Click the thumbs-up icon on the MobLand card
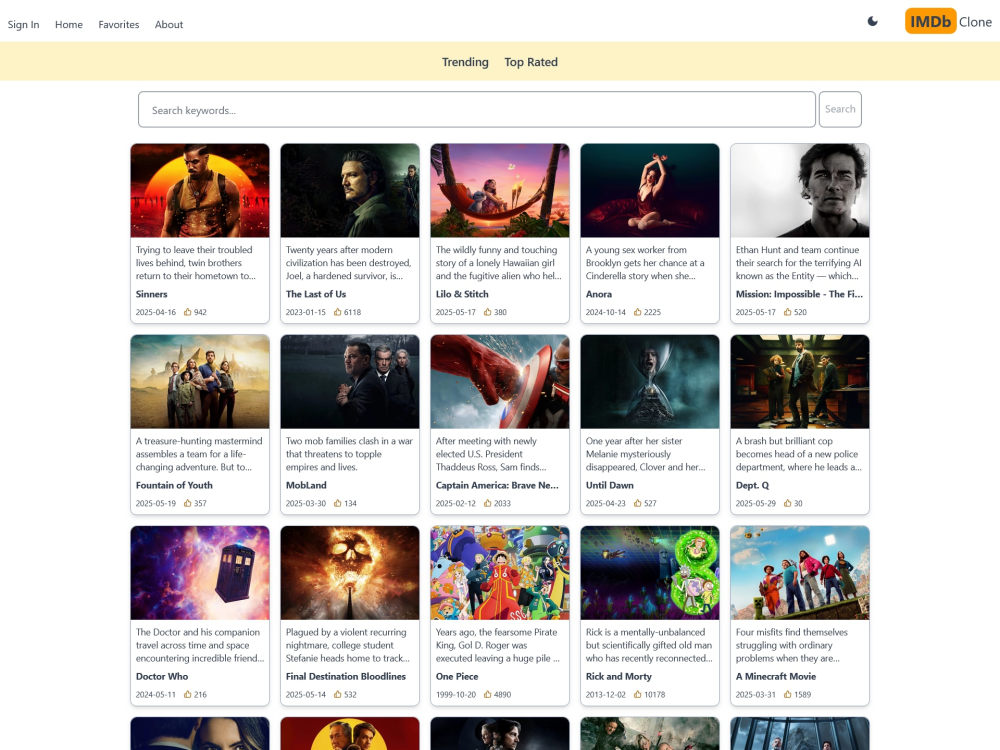The height and width of the screenshot is (750, 1000). (337, 503)
